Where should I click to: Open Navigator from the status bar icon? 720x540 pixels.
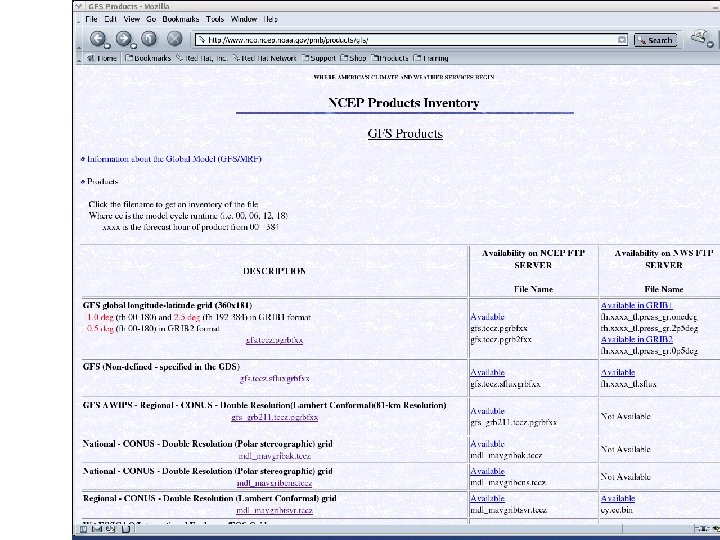pos(84,529)
